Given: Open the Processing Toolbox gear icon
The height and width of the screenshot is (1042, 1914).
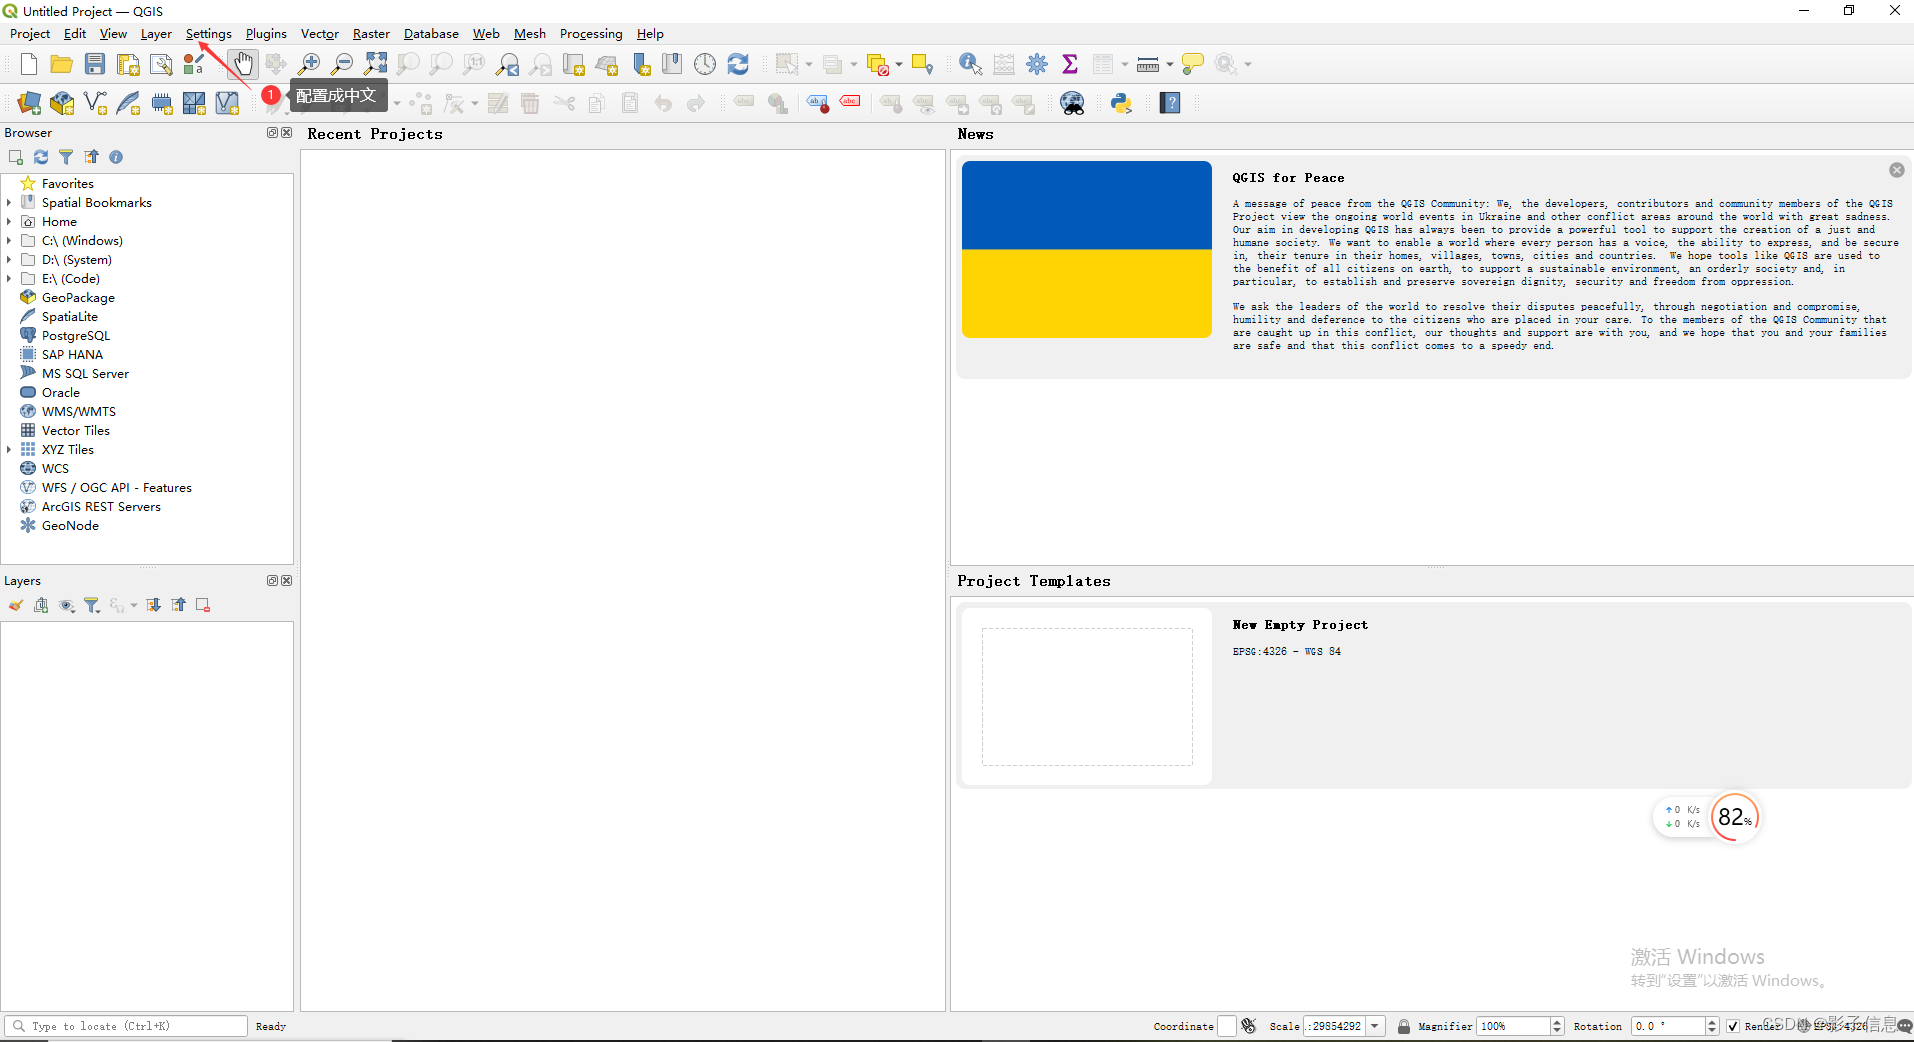Looking at the screenshot, I should click(x=1037, y=64).
